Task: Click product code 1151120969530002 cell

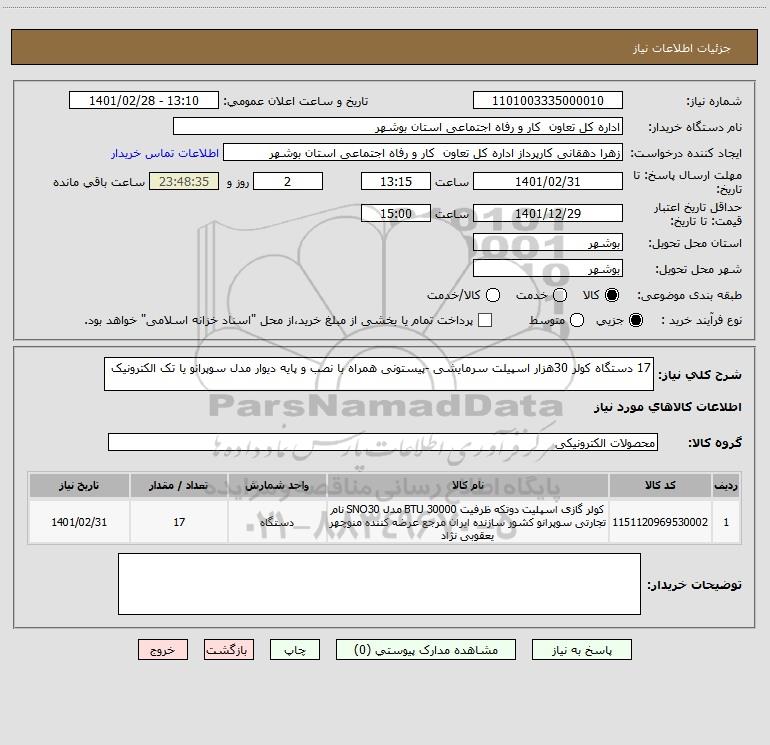Action: [660, 522]
